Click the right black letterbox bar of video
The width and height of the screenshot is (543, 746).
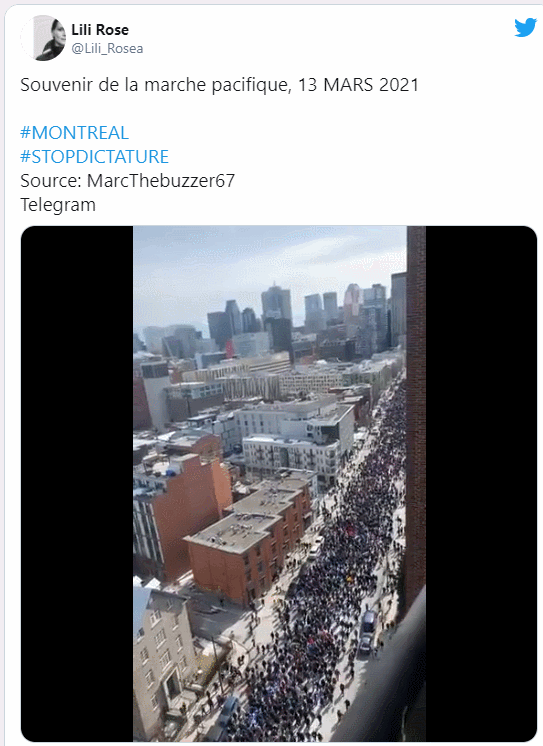481,483
